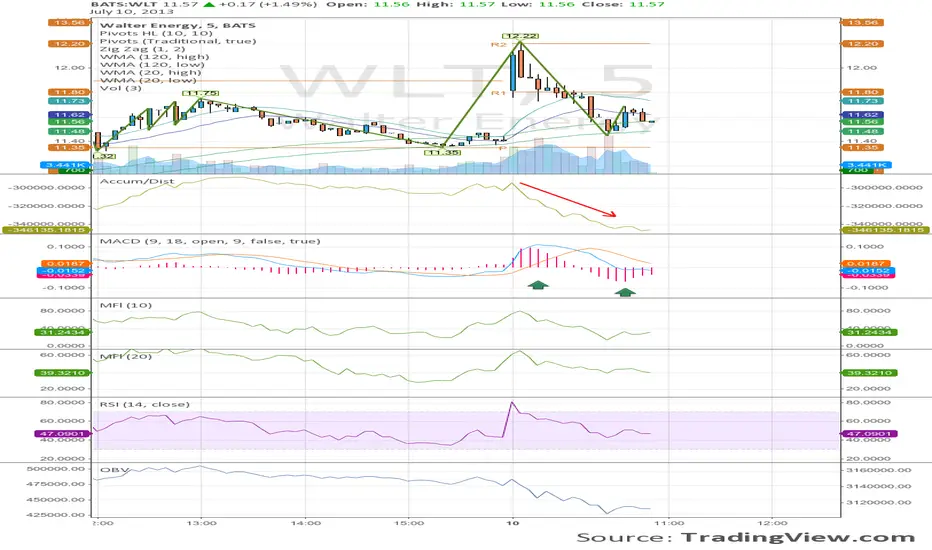Click the MFI (10) pane title
The height and width of the screenshot is (550, 932).
click(x=125, y=305)
